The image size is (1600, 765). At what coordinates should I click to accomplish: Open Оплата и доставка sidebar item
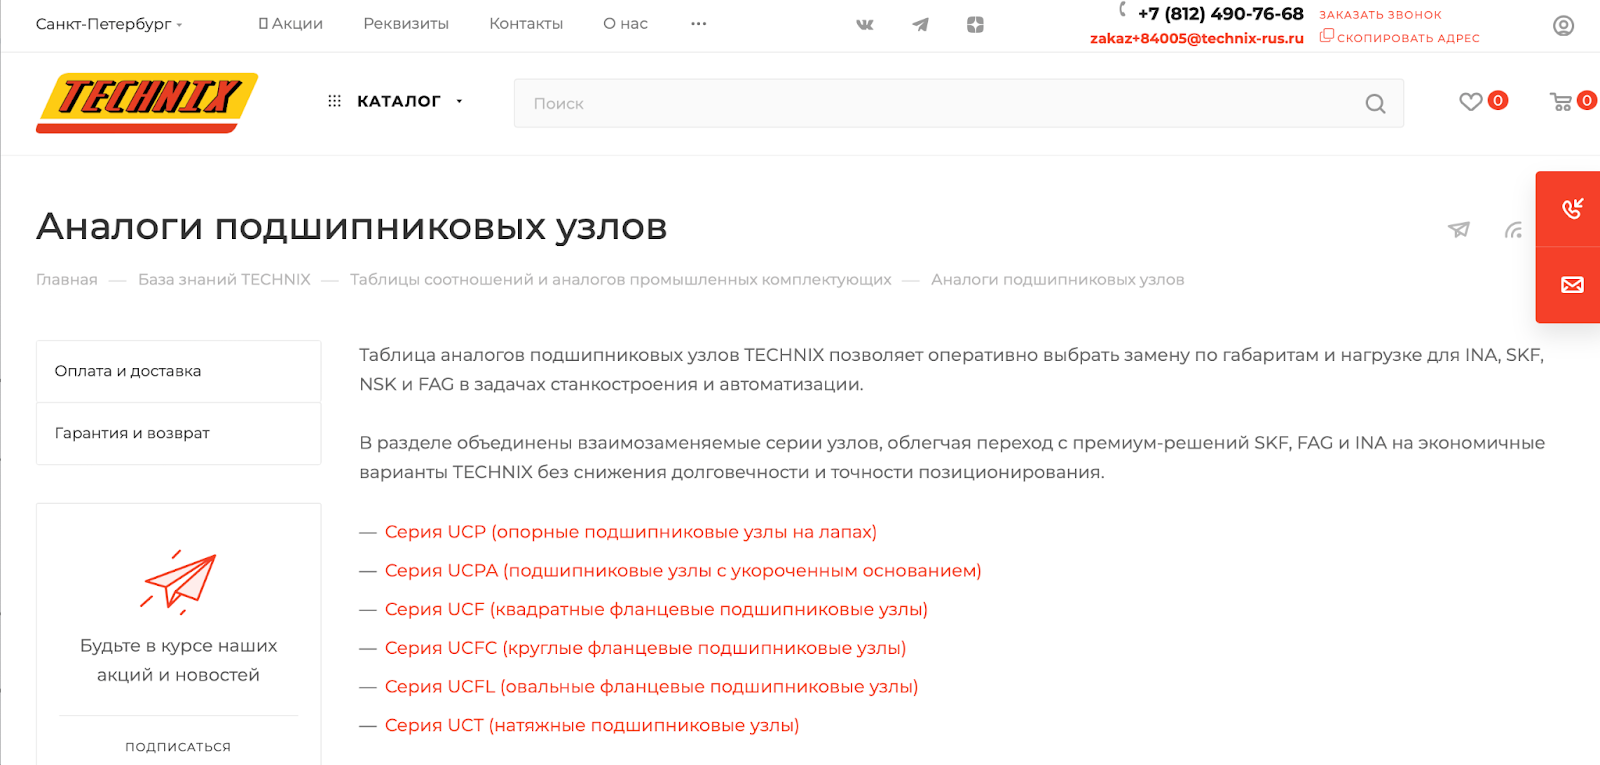[x=128, y=371]
